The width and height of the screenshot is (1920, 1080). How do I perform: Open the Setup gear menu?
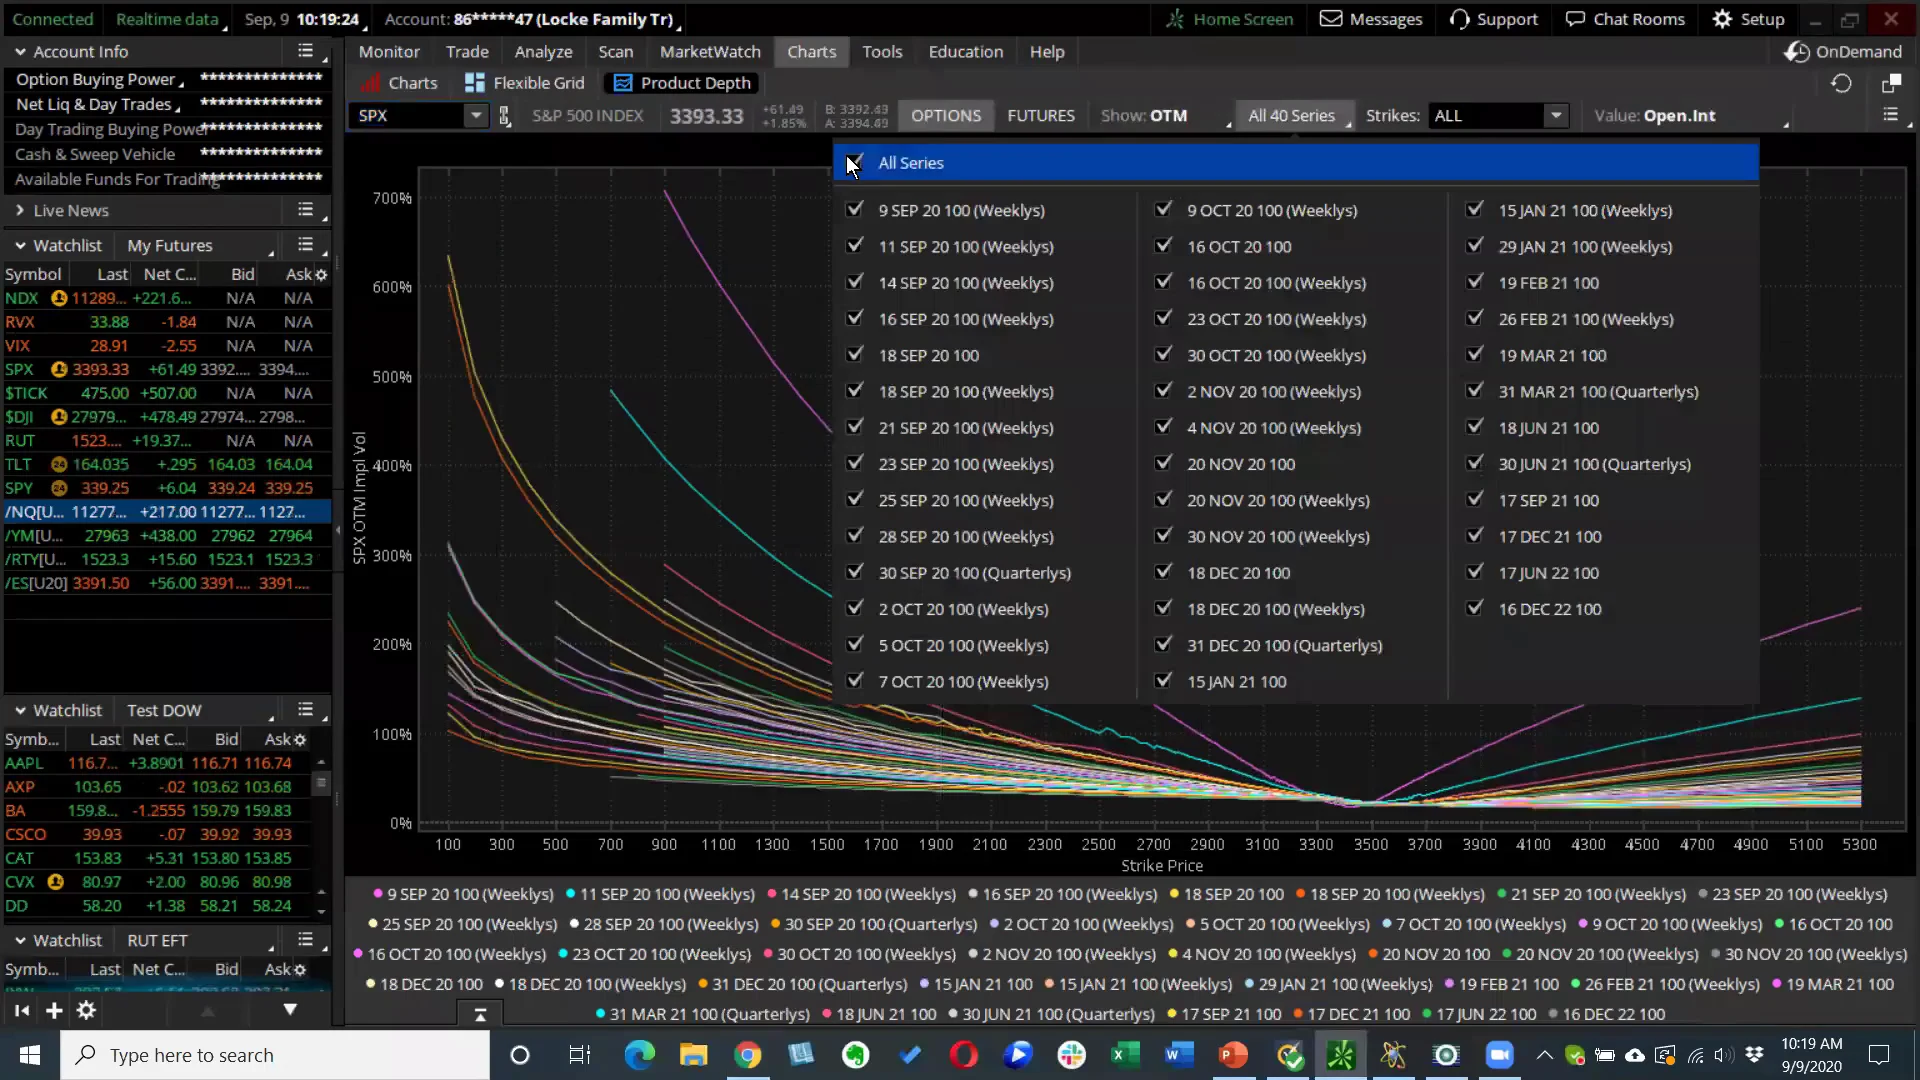pyautogui.click(x=1748, y=19)
